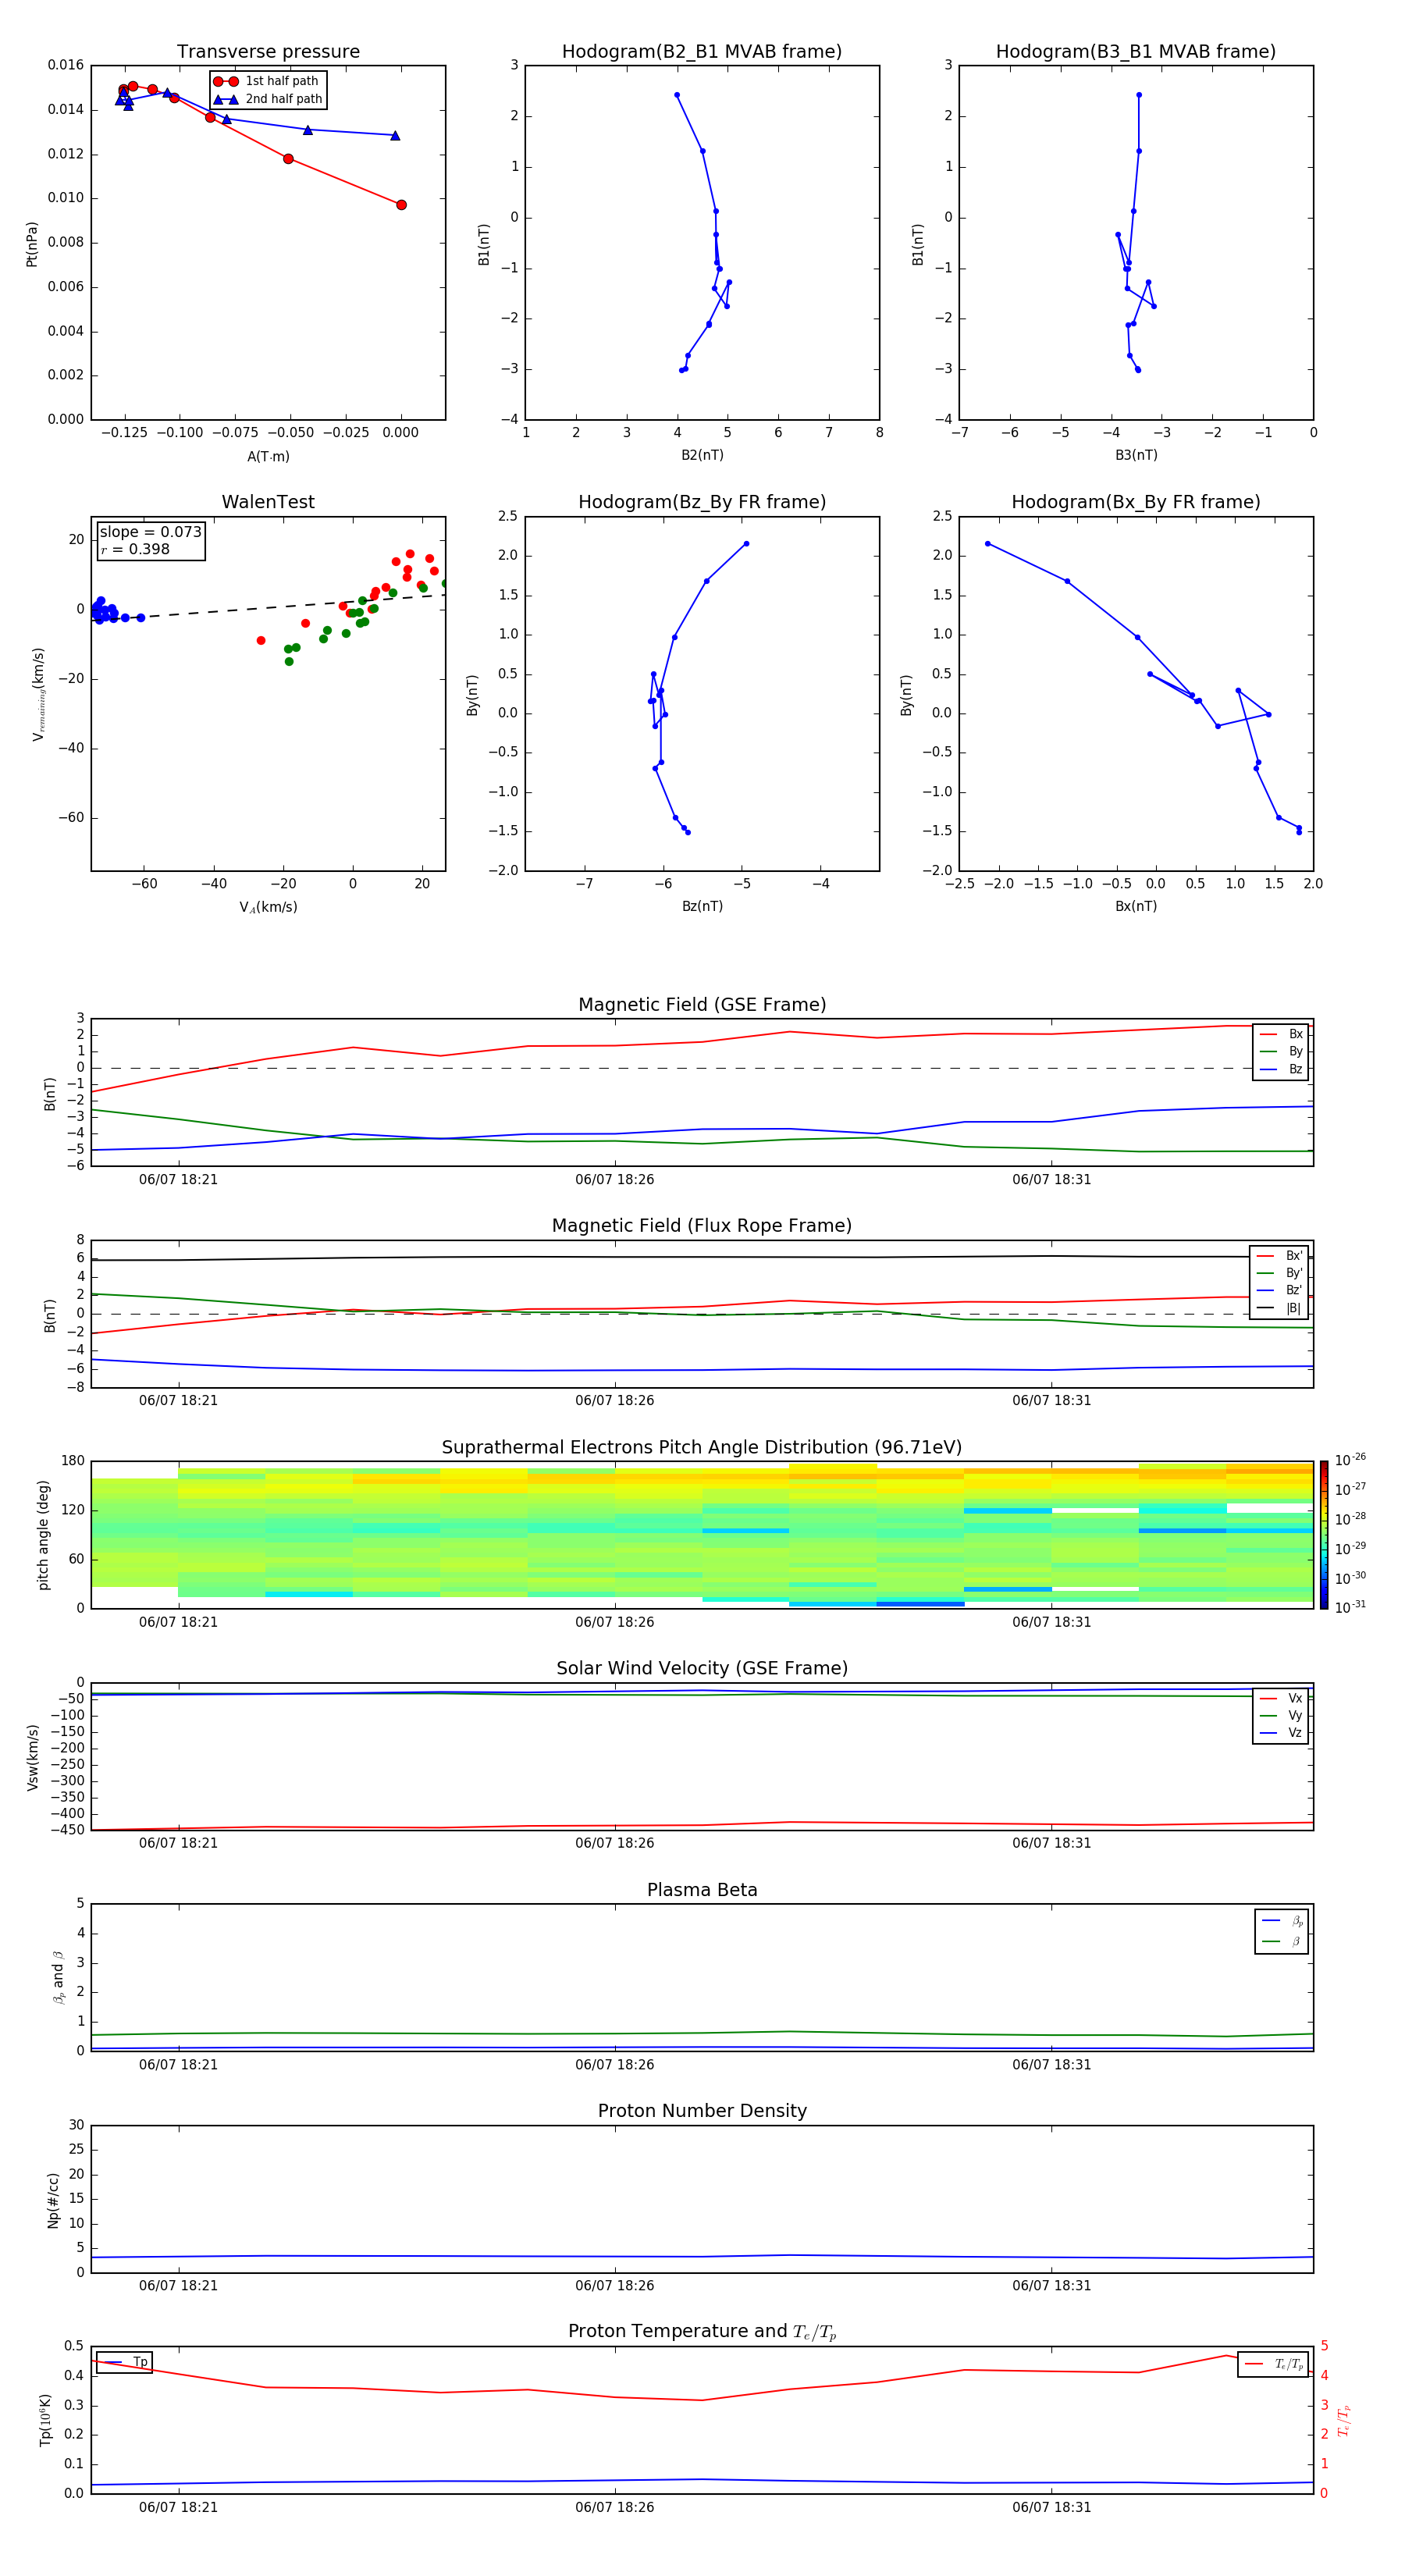This screenshot has height=2576, width=1405.
Task: Click the "B3(nT)" x-axis label
Action: point(1136,455)
